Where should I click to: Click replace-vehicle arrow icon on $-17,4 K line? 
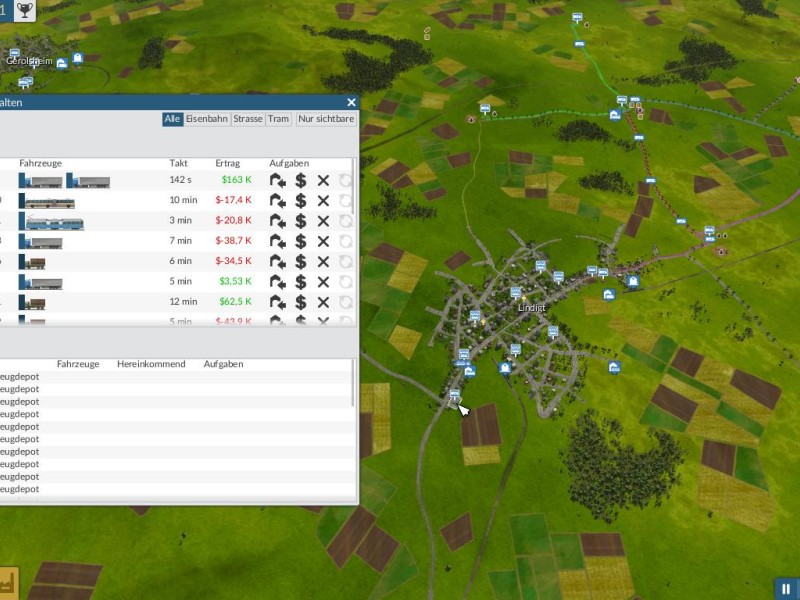pos(278,201)
